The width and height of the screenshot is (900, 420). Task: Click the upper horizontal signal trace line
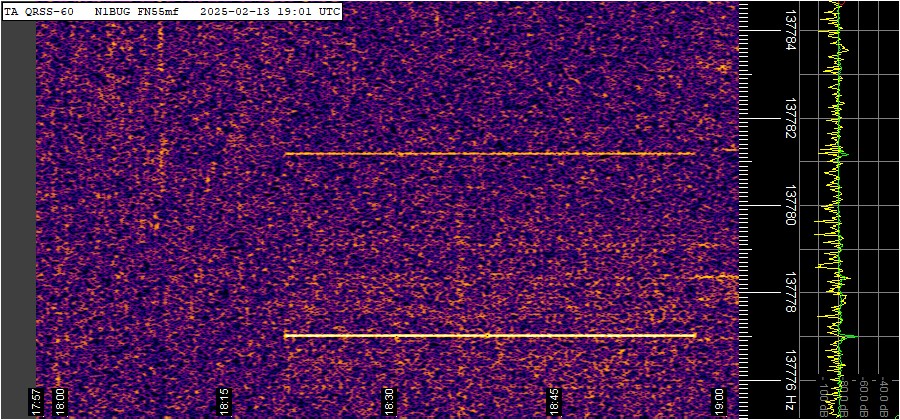(490, 154)
